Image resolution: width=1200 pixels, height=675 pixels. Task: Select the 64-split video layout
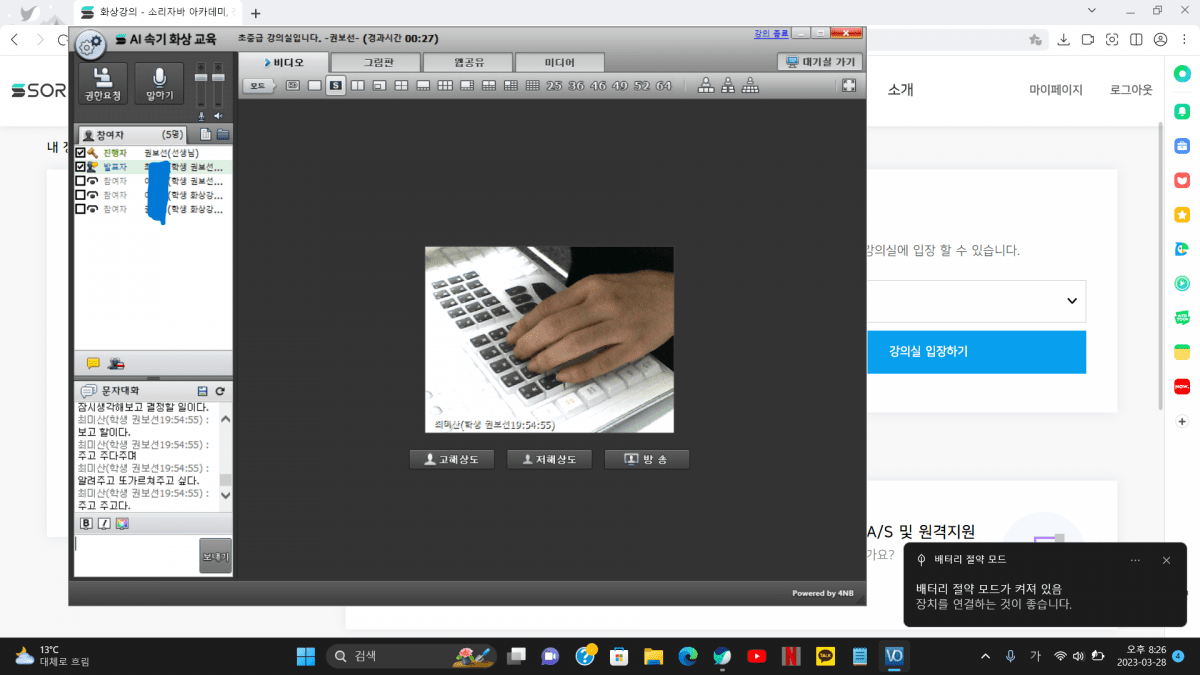(x=664, y=86)
